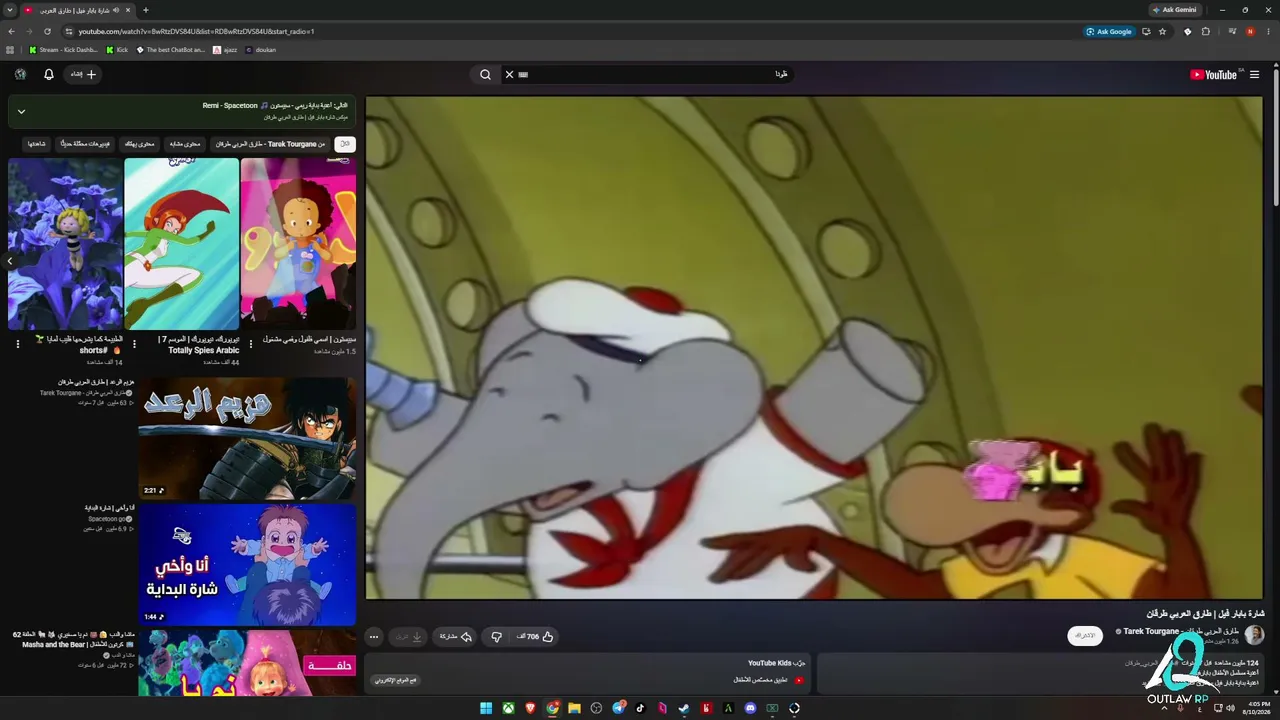Like the video with 706 thousand likes
1280x720 pixels.
(535, 636)
